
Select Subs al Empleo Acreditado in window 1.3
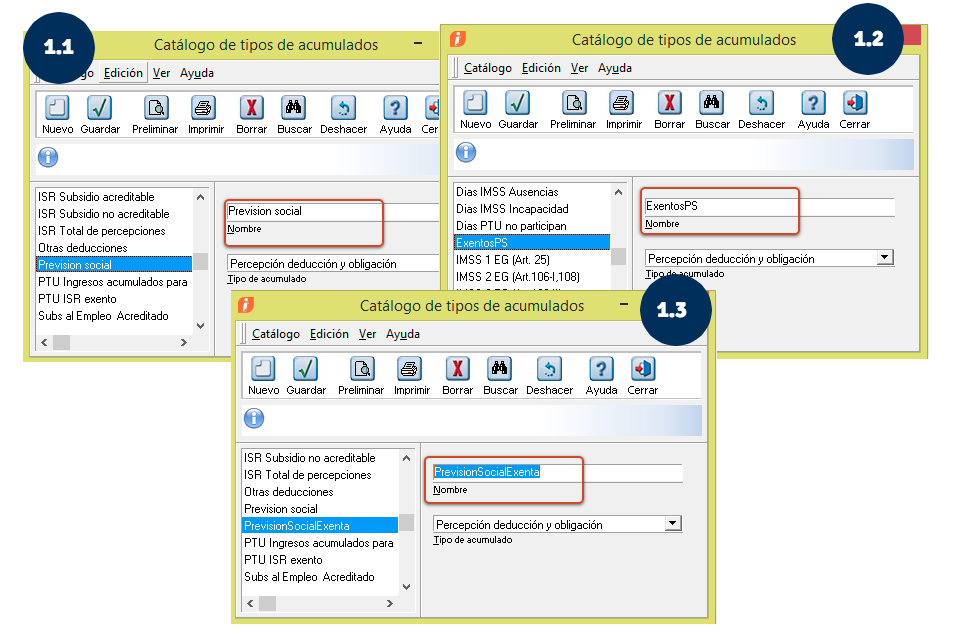pos(320,577)
